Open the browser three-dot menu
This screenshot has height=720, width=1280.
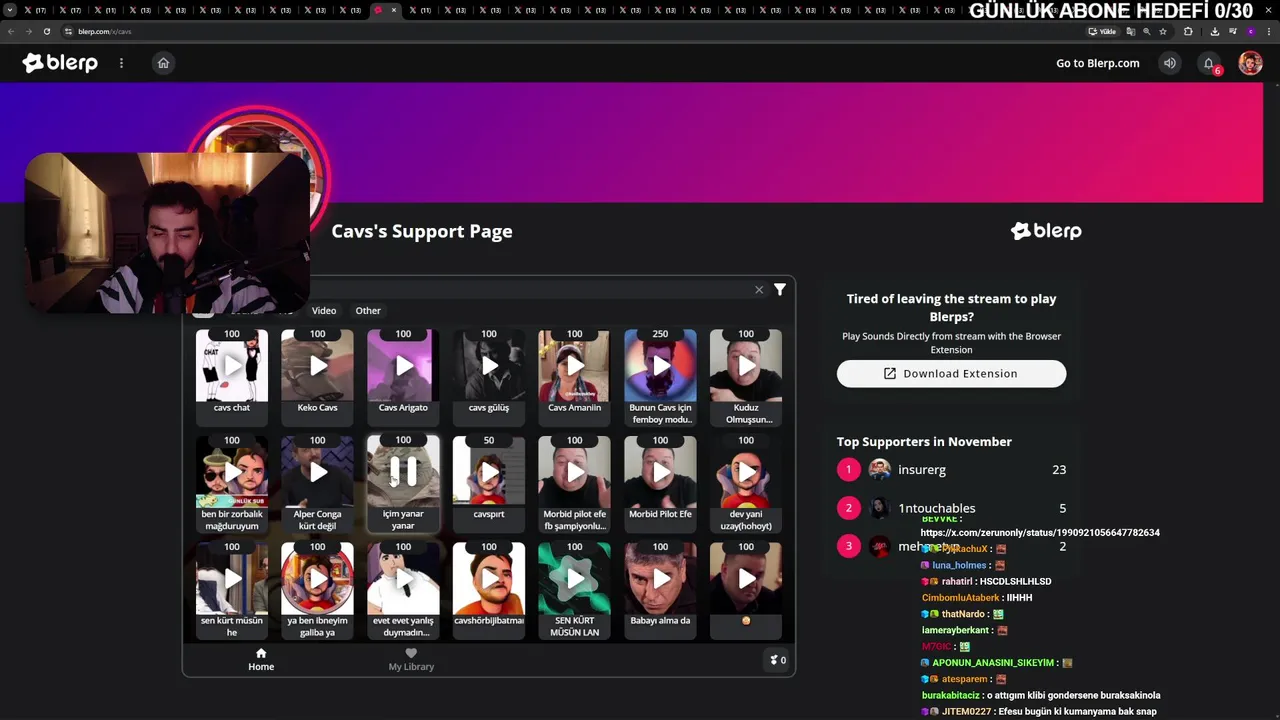click(x=1269, y=31)
